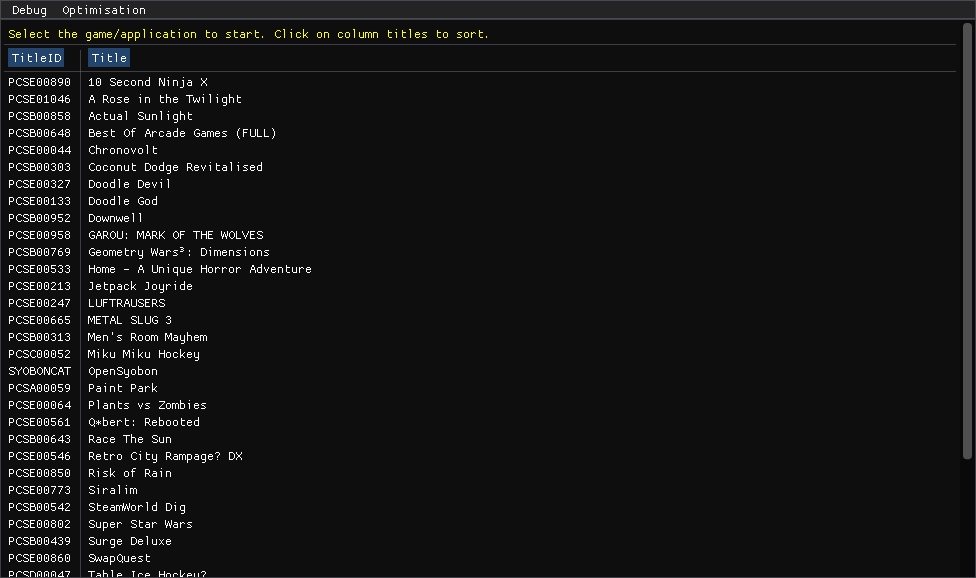Start Best Of Arcade Games (FULL)
This screenshot has height=578, width=976.
[182, 133]
